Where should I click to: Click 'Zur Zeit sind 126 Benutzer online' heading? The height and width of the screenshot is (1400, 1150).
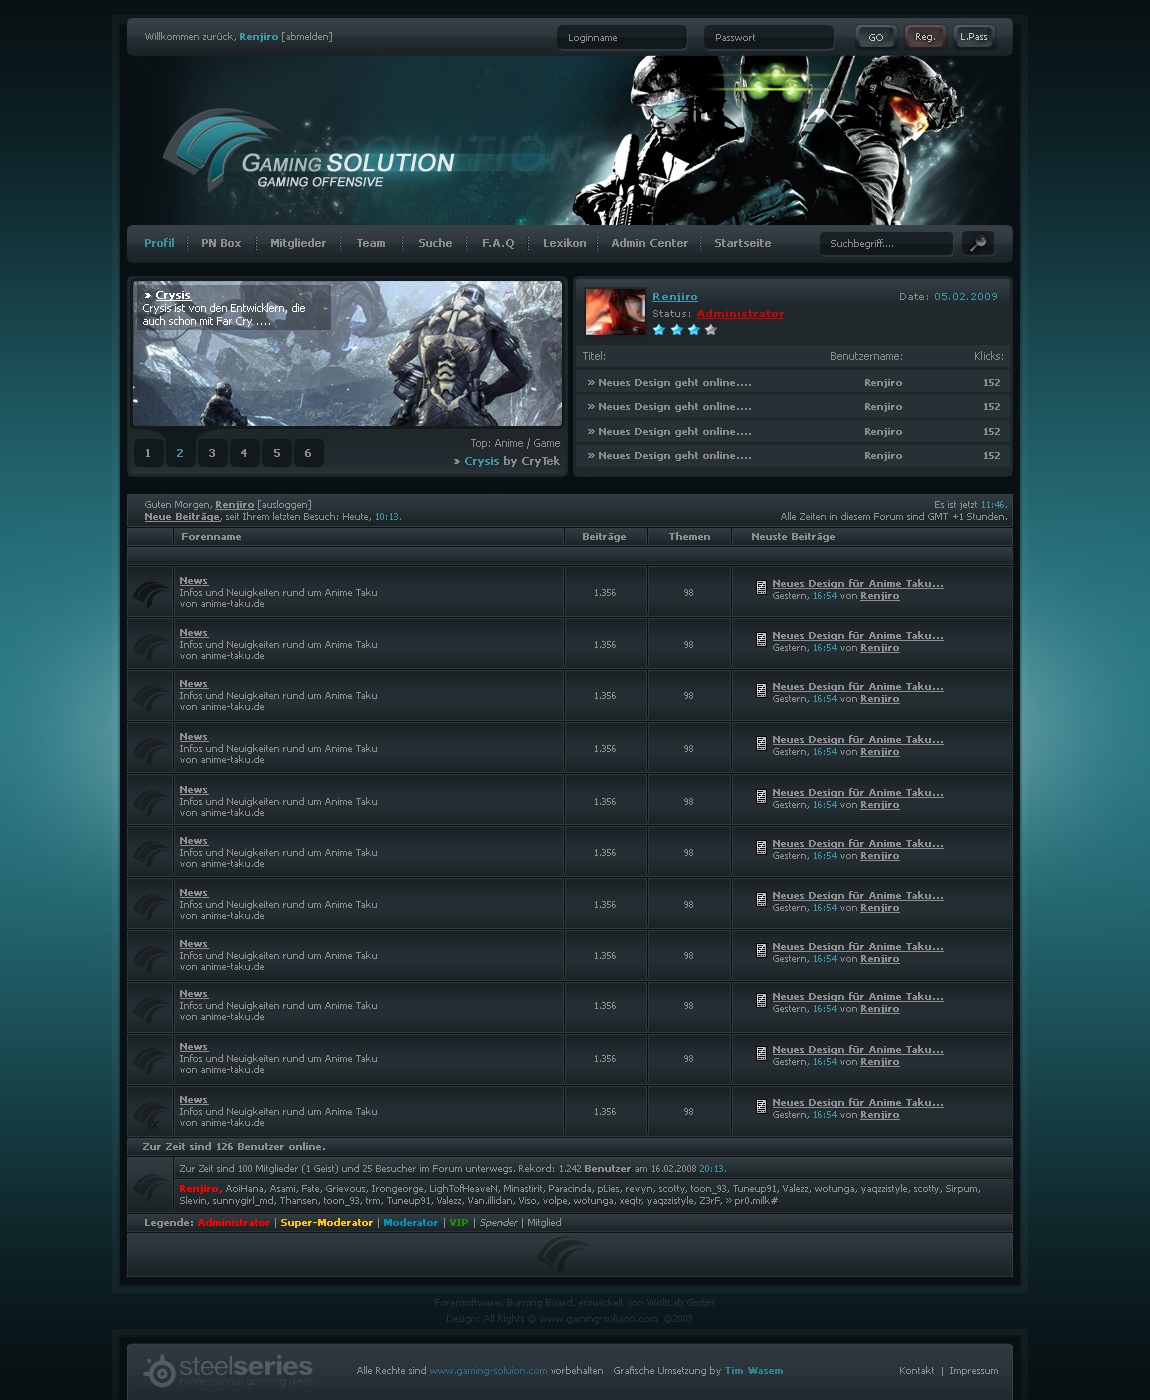tap(234, 1147)
